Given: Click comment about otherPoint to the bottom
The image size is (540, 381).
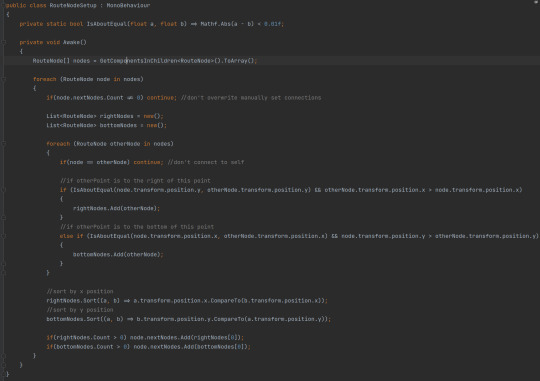Looking at the screenshot, I should tap(137, 227).
